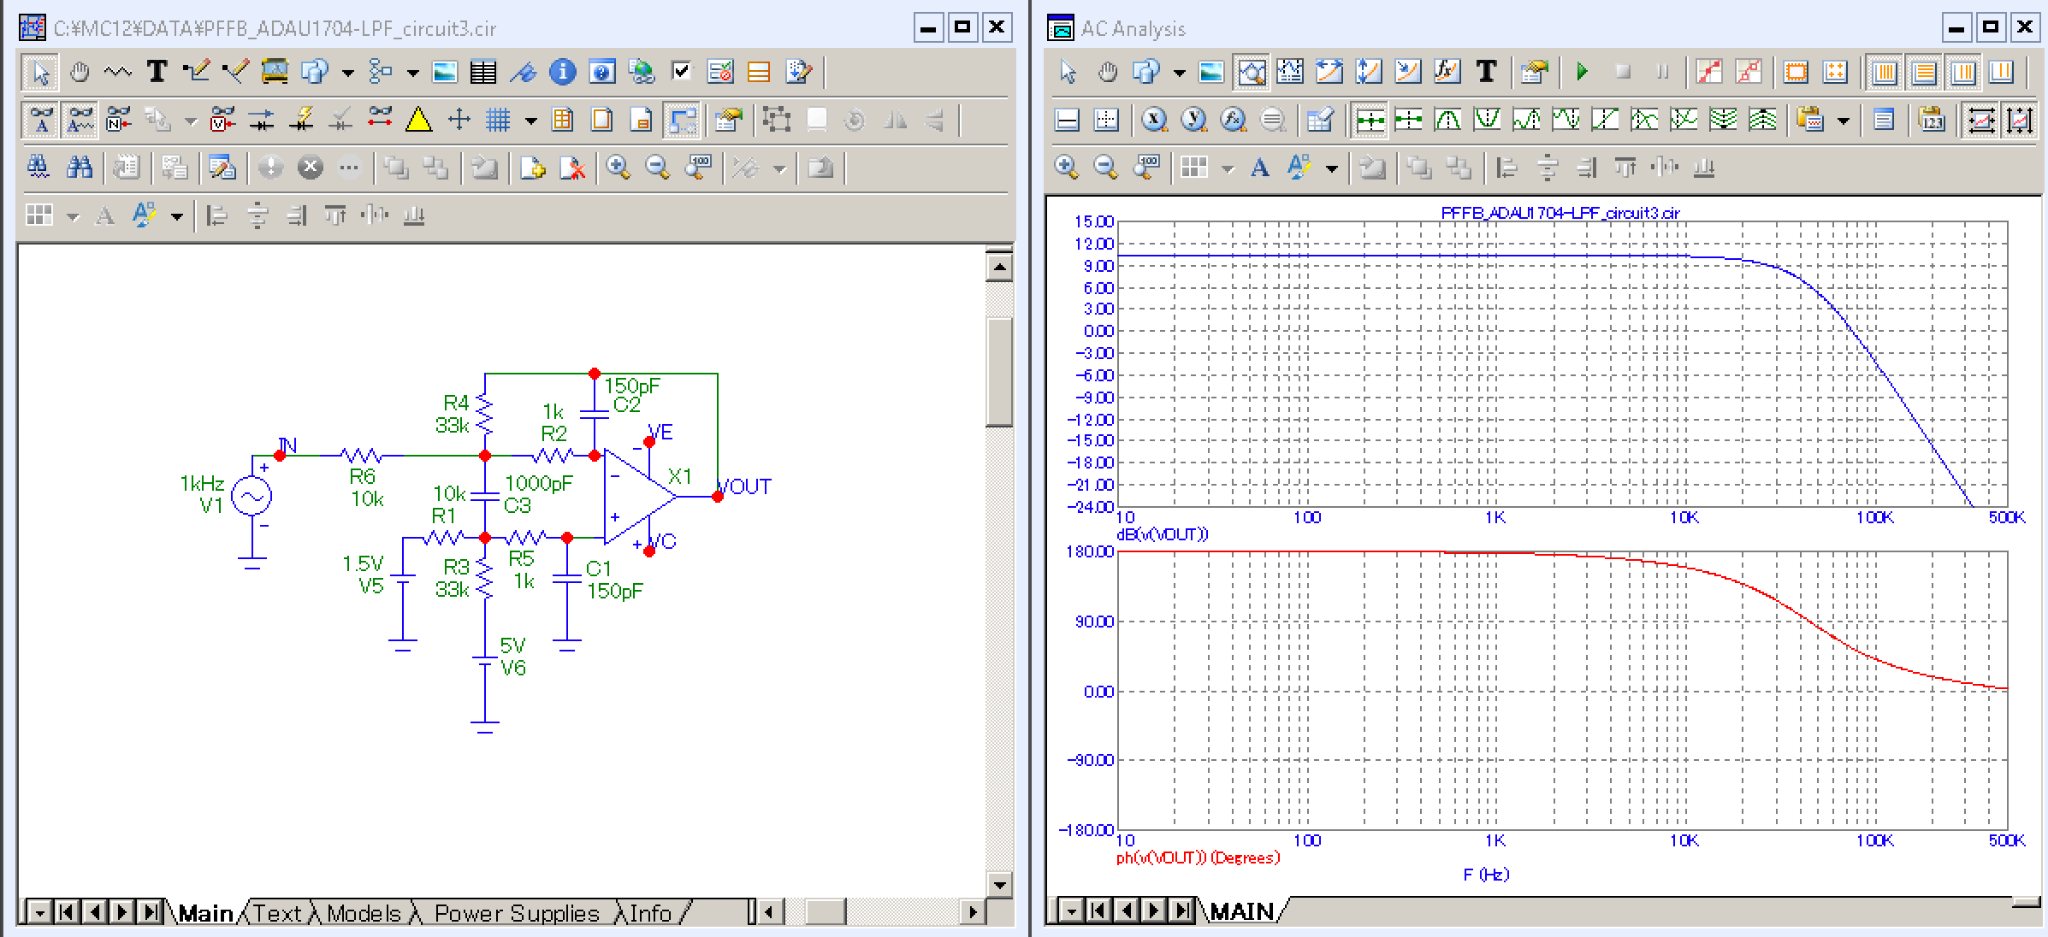Open the blue Info icon in schematic toolbar
Screen dimensions: 2048x937
(563, 72)
